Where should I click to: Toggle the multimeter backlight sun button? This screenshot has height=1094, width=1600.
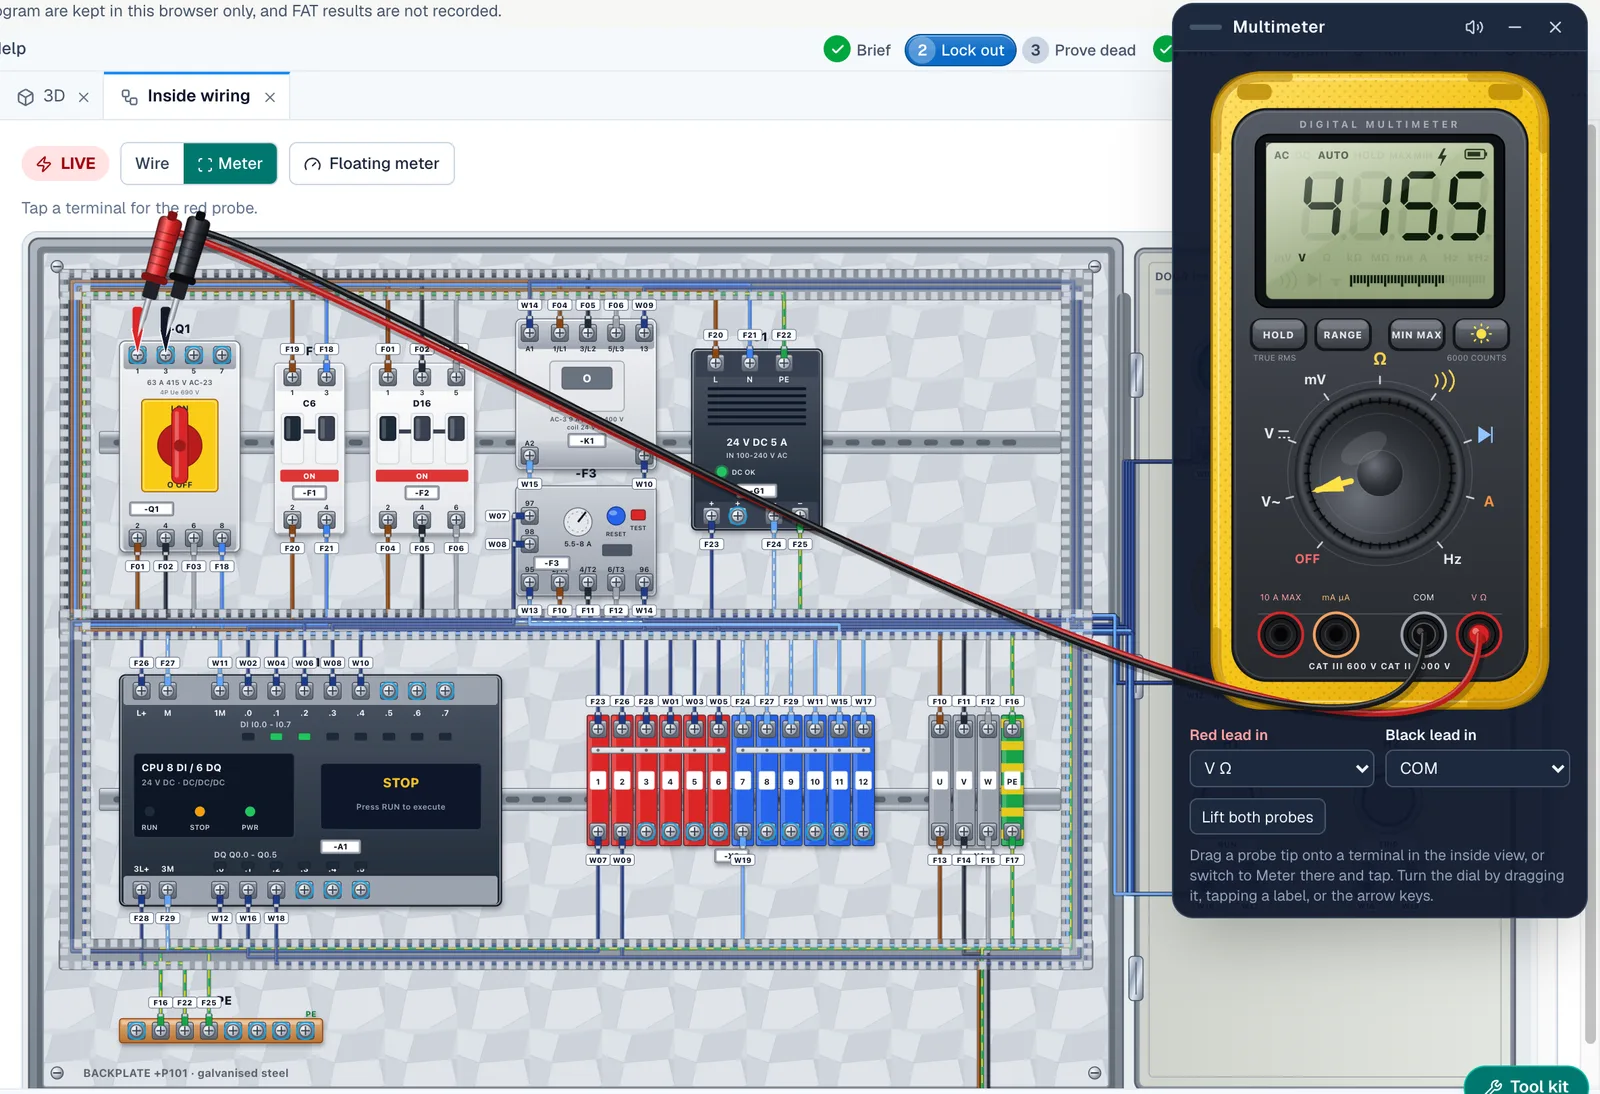click(x=1481, y=335)
